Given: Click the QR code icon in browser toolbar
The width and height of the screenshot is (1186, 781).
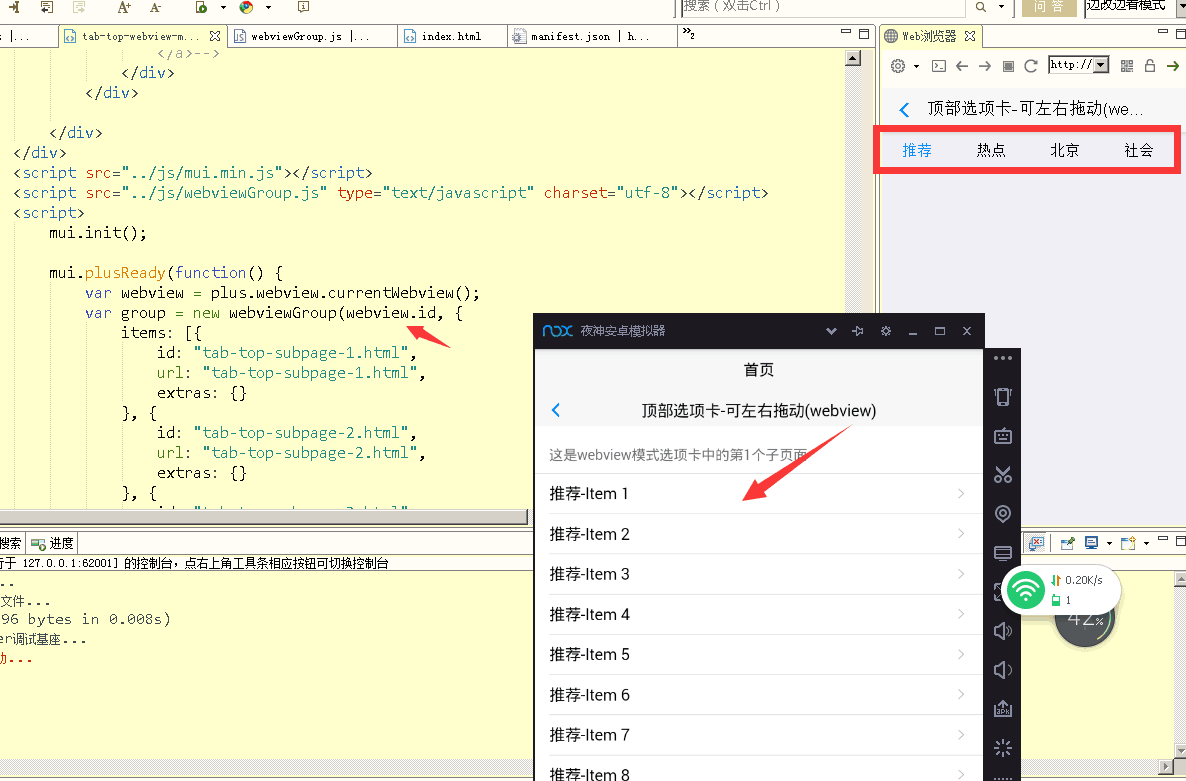Looking at the screenshot, I should click(x=1127, y=66).
